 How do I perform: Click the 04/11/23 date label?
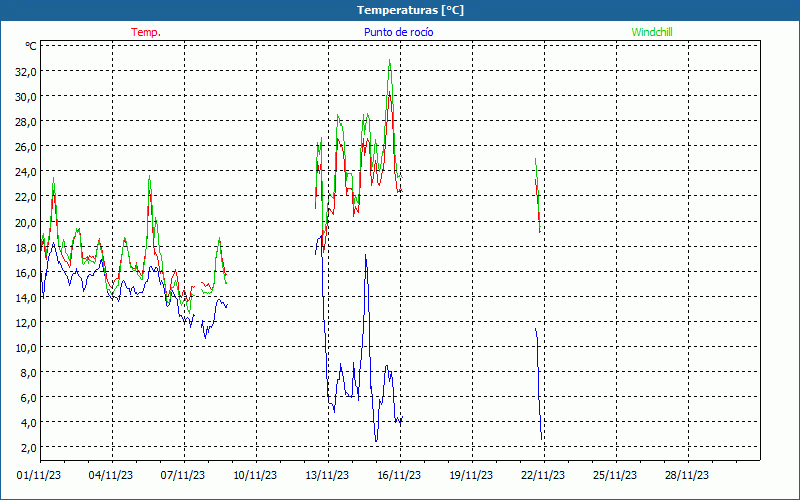click(x=111, y=475)
